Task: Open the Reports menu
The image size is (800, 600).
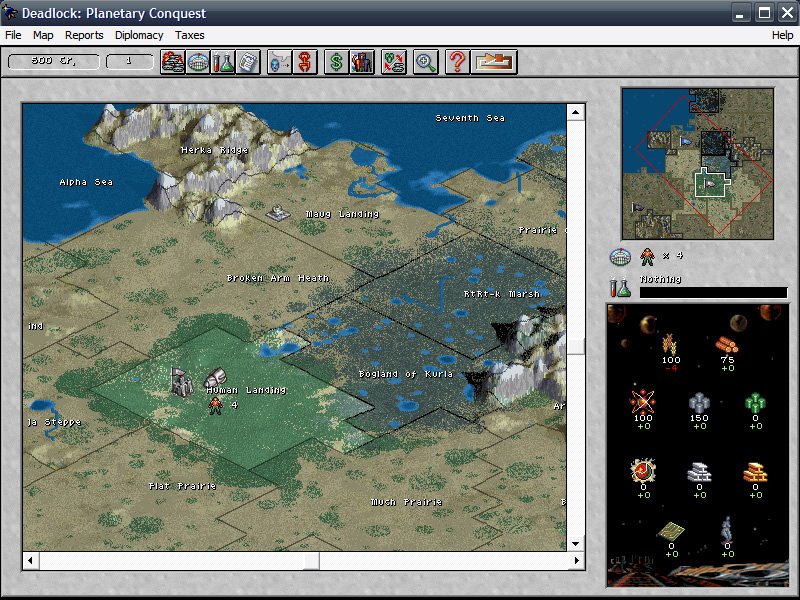Action: point(84,35)
